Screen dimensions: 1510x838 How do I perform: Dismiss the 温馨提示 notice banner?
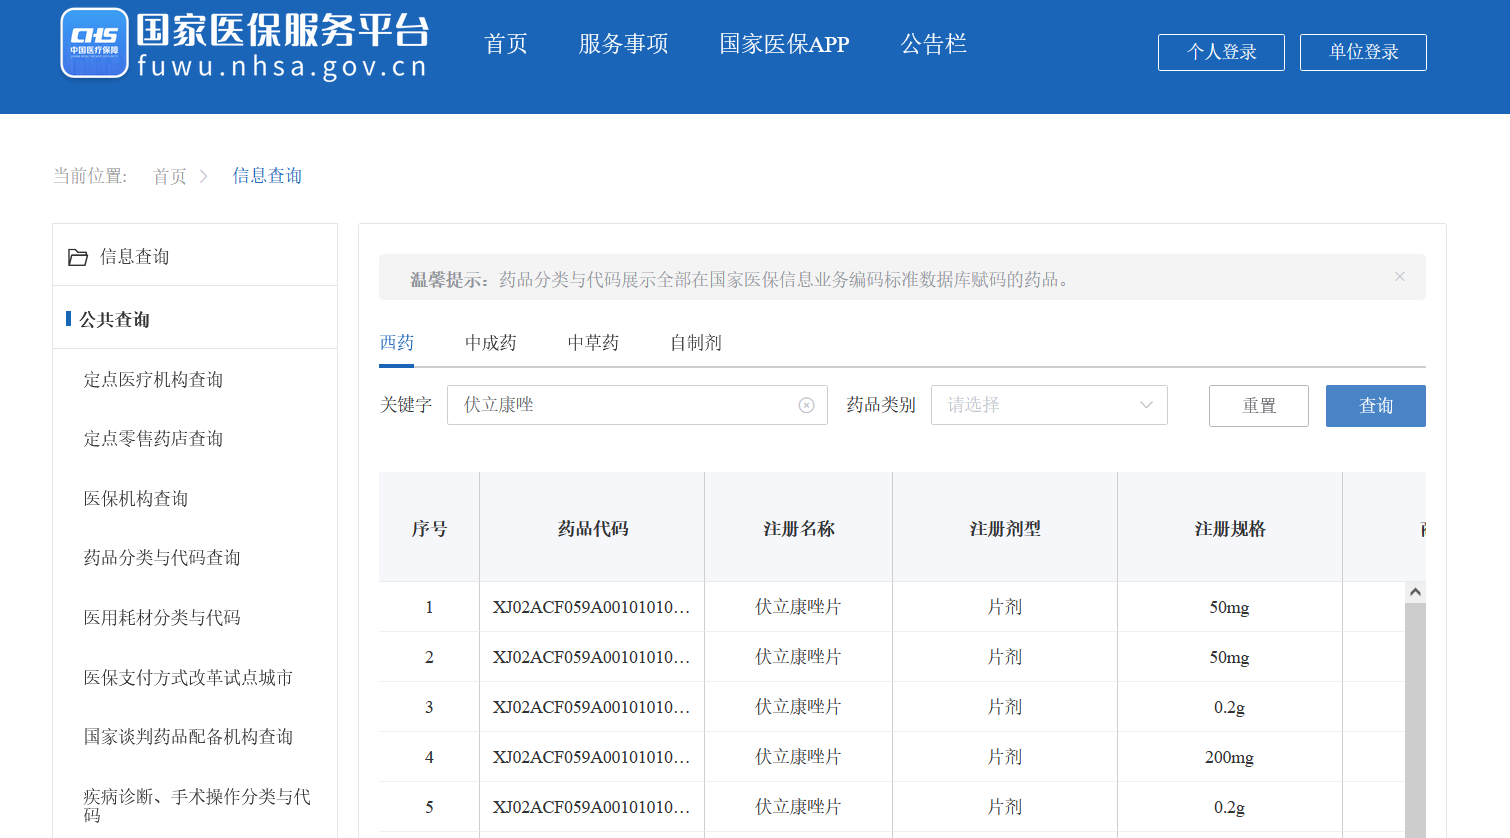1399,277
